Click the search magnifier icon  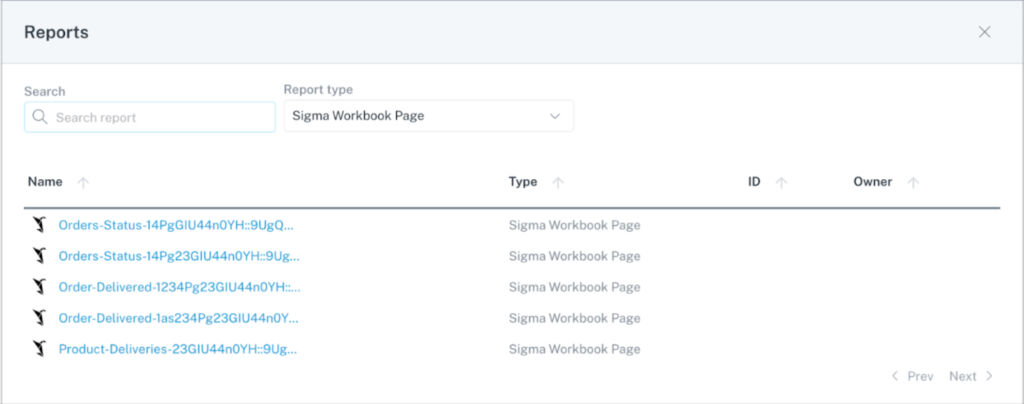pos(40,117)
